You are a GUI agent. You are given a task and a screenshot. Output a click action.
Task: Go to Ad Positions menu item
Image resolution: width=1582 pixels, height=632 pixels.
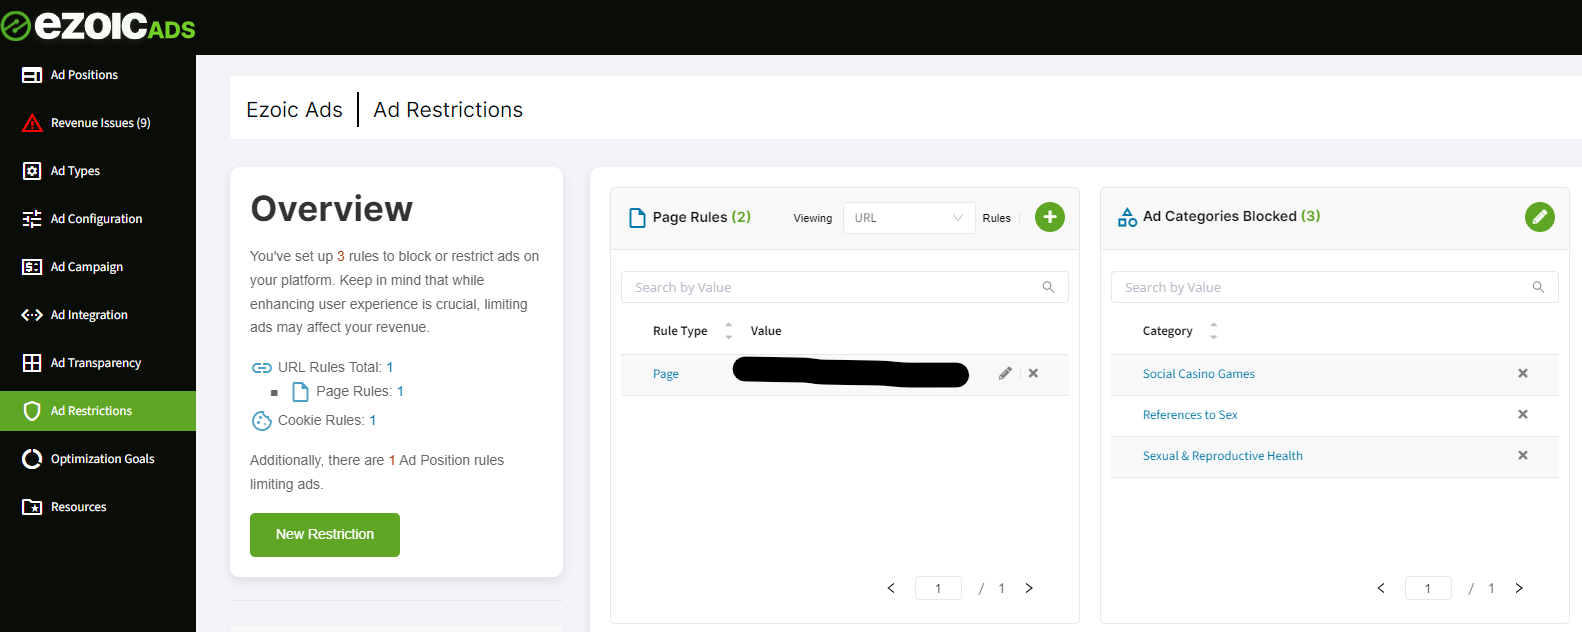(x=84, y=75)
